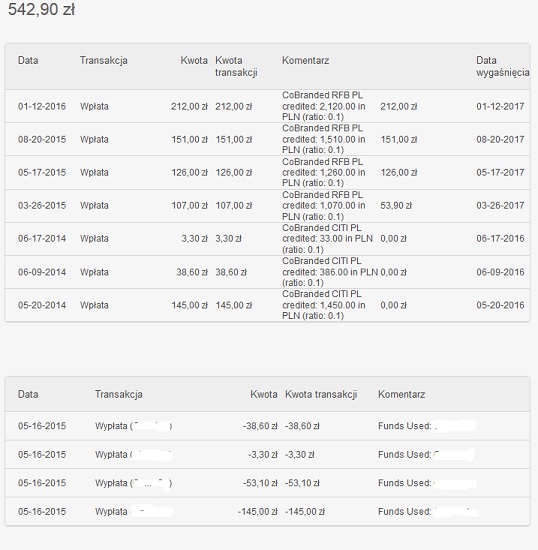Click the Data wygaśnięcia column header
Screen dimensions: 538x550
pos(503,66)
